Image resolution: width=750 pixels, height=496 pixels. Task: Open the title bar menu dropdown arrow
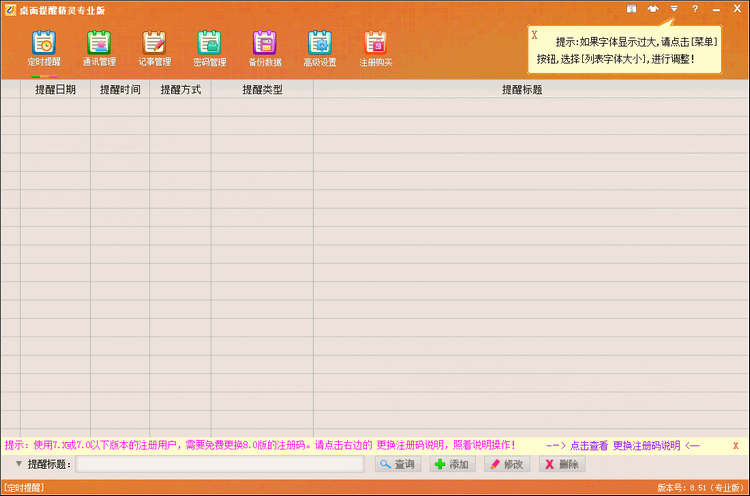[674, 9]
